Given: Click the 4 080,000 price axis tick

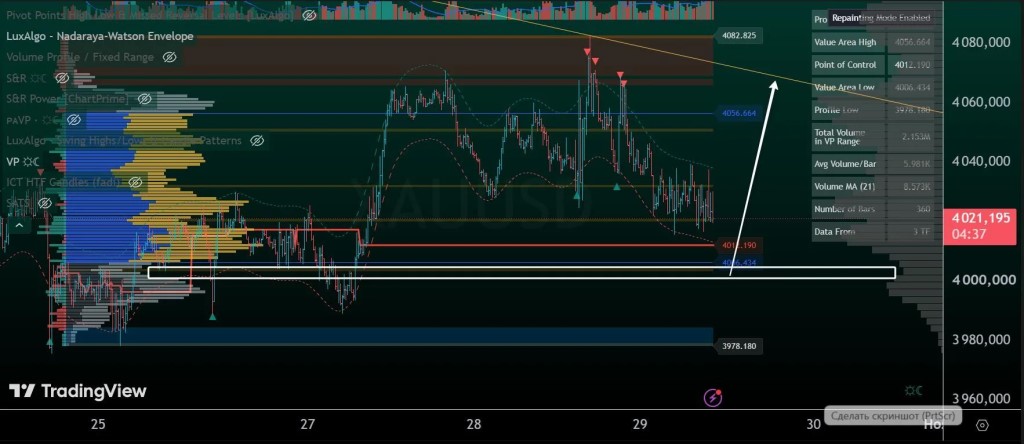Looking at the screenshot, I should click(982, 42).
